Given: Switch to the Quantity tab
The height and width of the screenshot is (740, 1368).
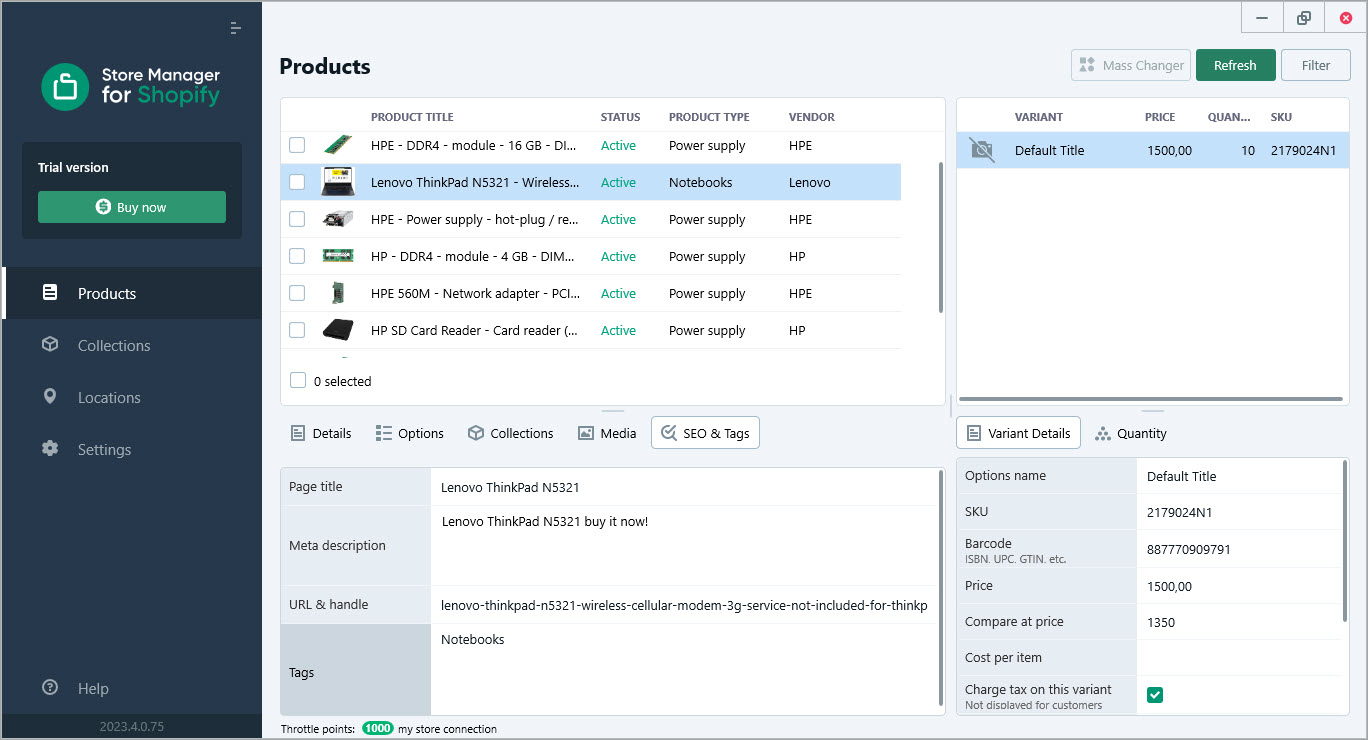Looking at the screenshot, I should tap(1131, 433).
